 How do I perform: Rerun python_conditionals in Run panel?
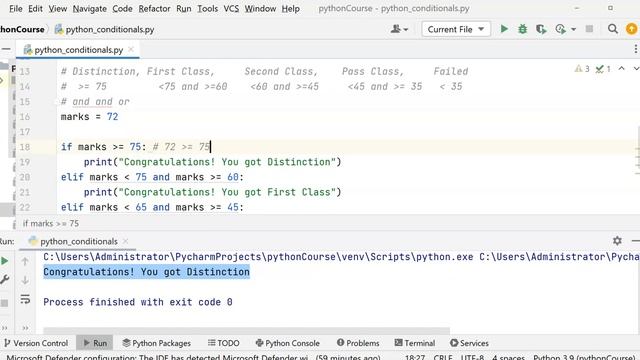coord(4,261)
